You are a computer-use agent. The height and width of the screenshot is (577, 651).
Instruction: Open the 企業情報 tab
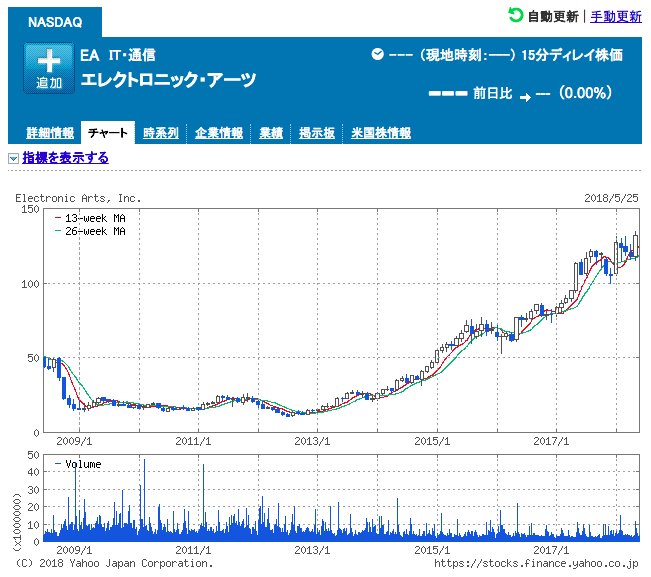coord(219,133)
